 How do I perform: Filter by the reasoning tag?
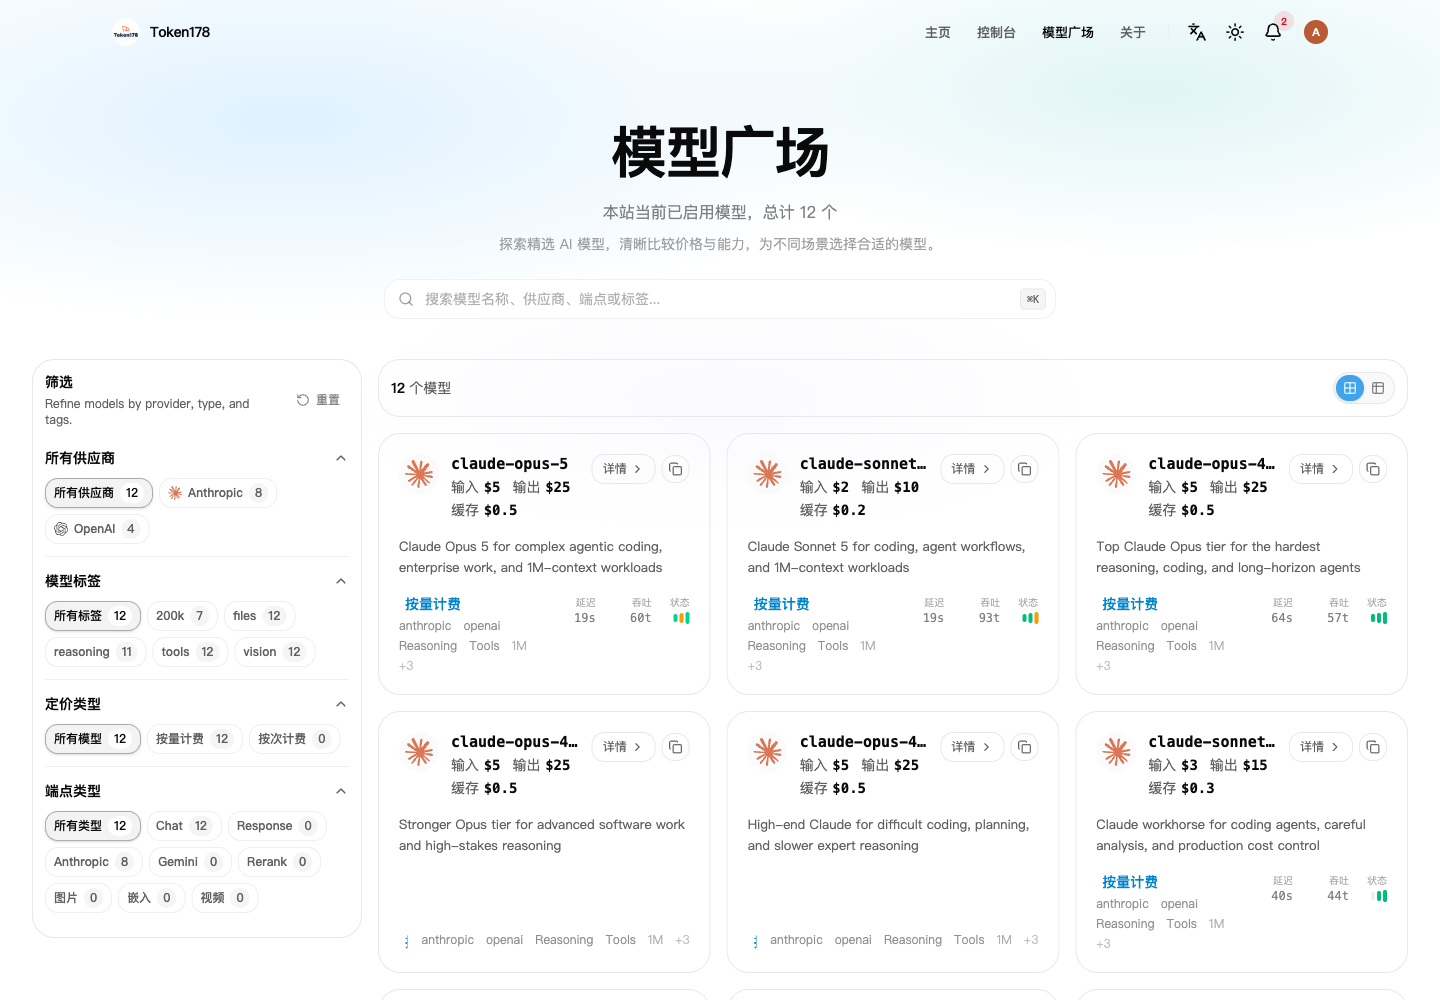[x=94, y=652]
